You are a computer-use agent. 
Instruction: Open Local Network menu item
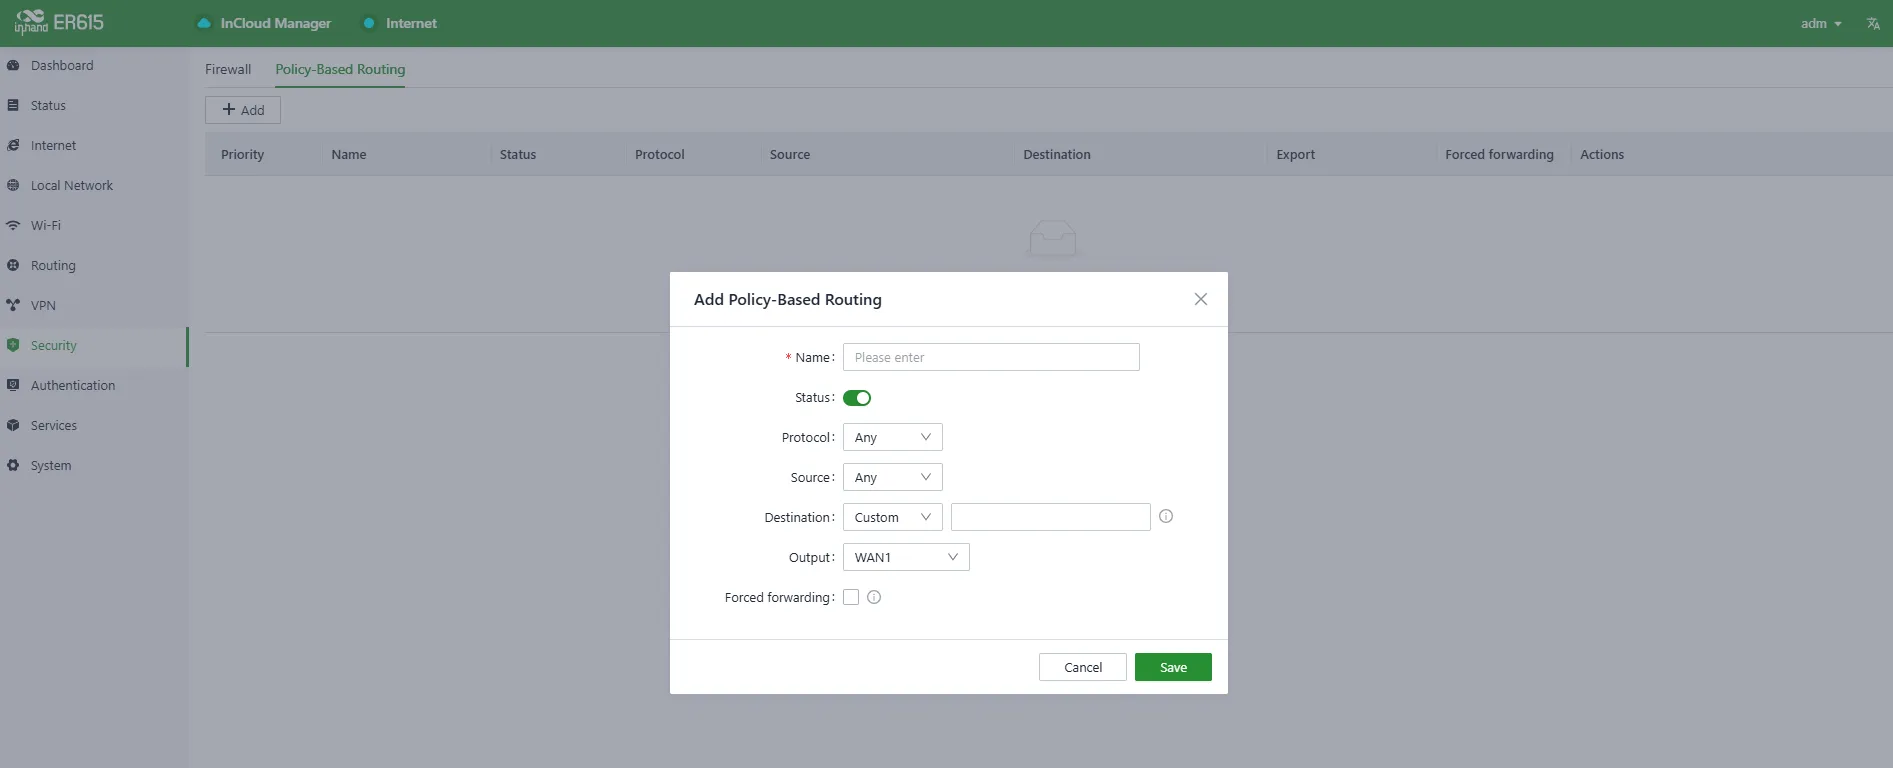click(94, 185)
